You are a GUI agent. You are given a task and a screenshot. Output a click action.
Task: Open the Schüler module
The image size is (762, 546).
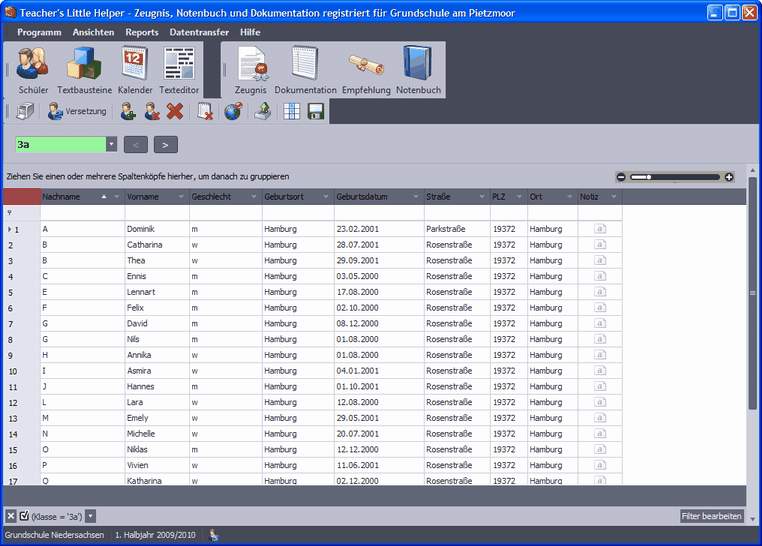(x=33, y=70)
